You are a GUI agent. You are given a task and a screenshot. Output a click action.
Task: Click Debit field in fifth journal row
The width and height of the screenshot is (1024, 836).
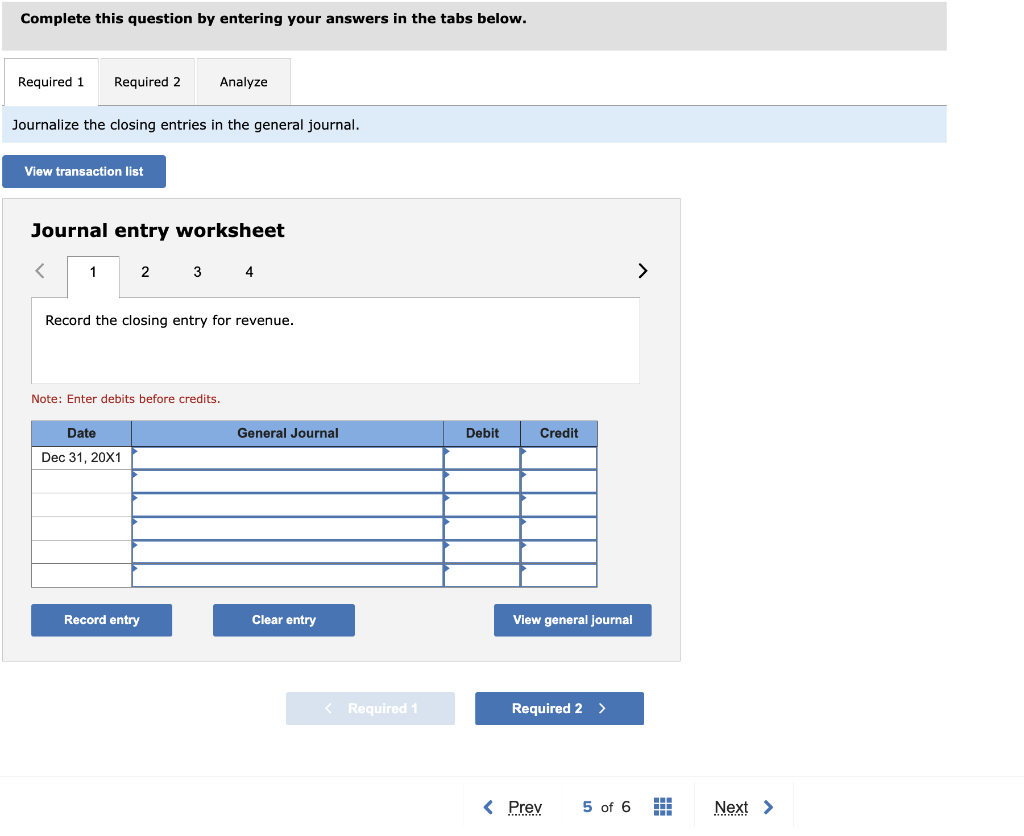482,552
